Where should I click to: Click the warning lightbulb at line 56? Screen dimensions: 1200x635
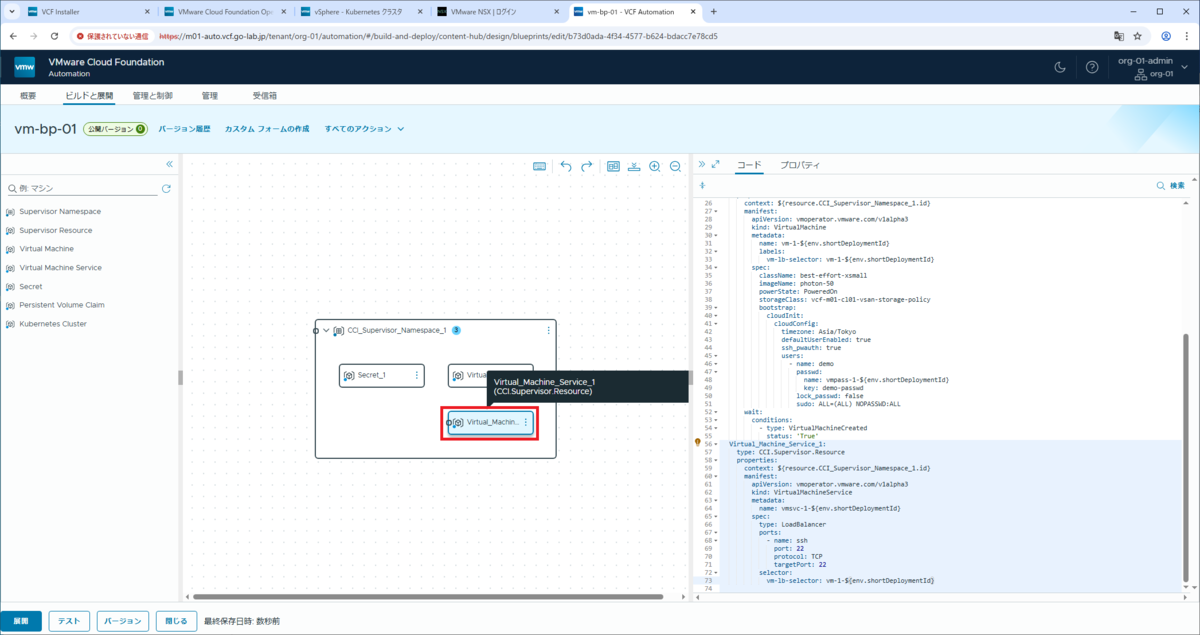(698, 442)
